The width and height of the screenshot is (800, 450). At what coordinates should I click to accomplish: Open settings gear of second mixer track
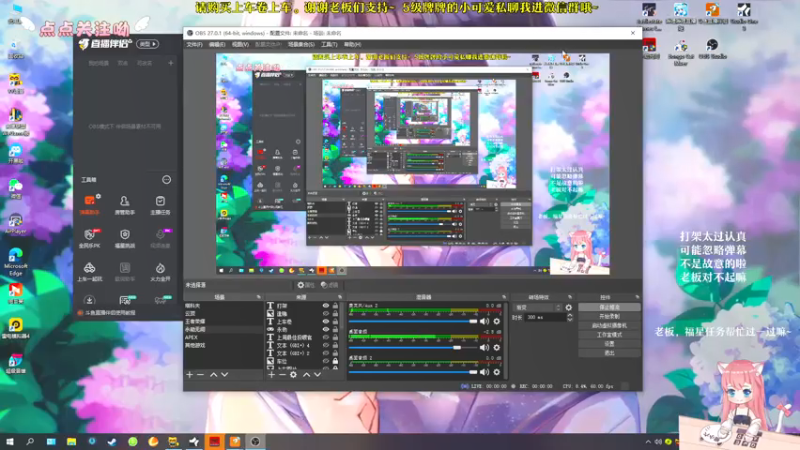(x=496, y=347)
